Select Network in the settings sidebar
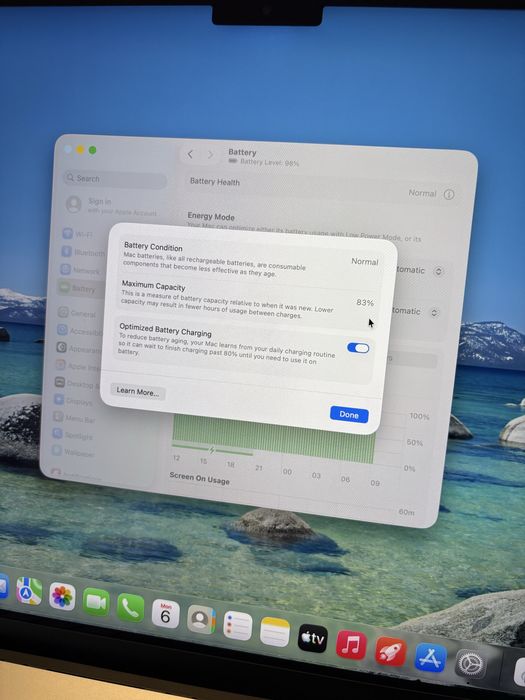This screenshot has width=525, height=700. (80, 271)
